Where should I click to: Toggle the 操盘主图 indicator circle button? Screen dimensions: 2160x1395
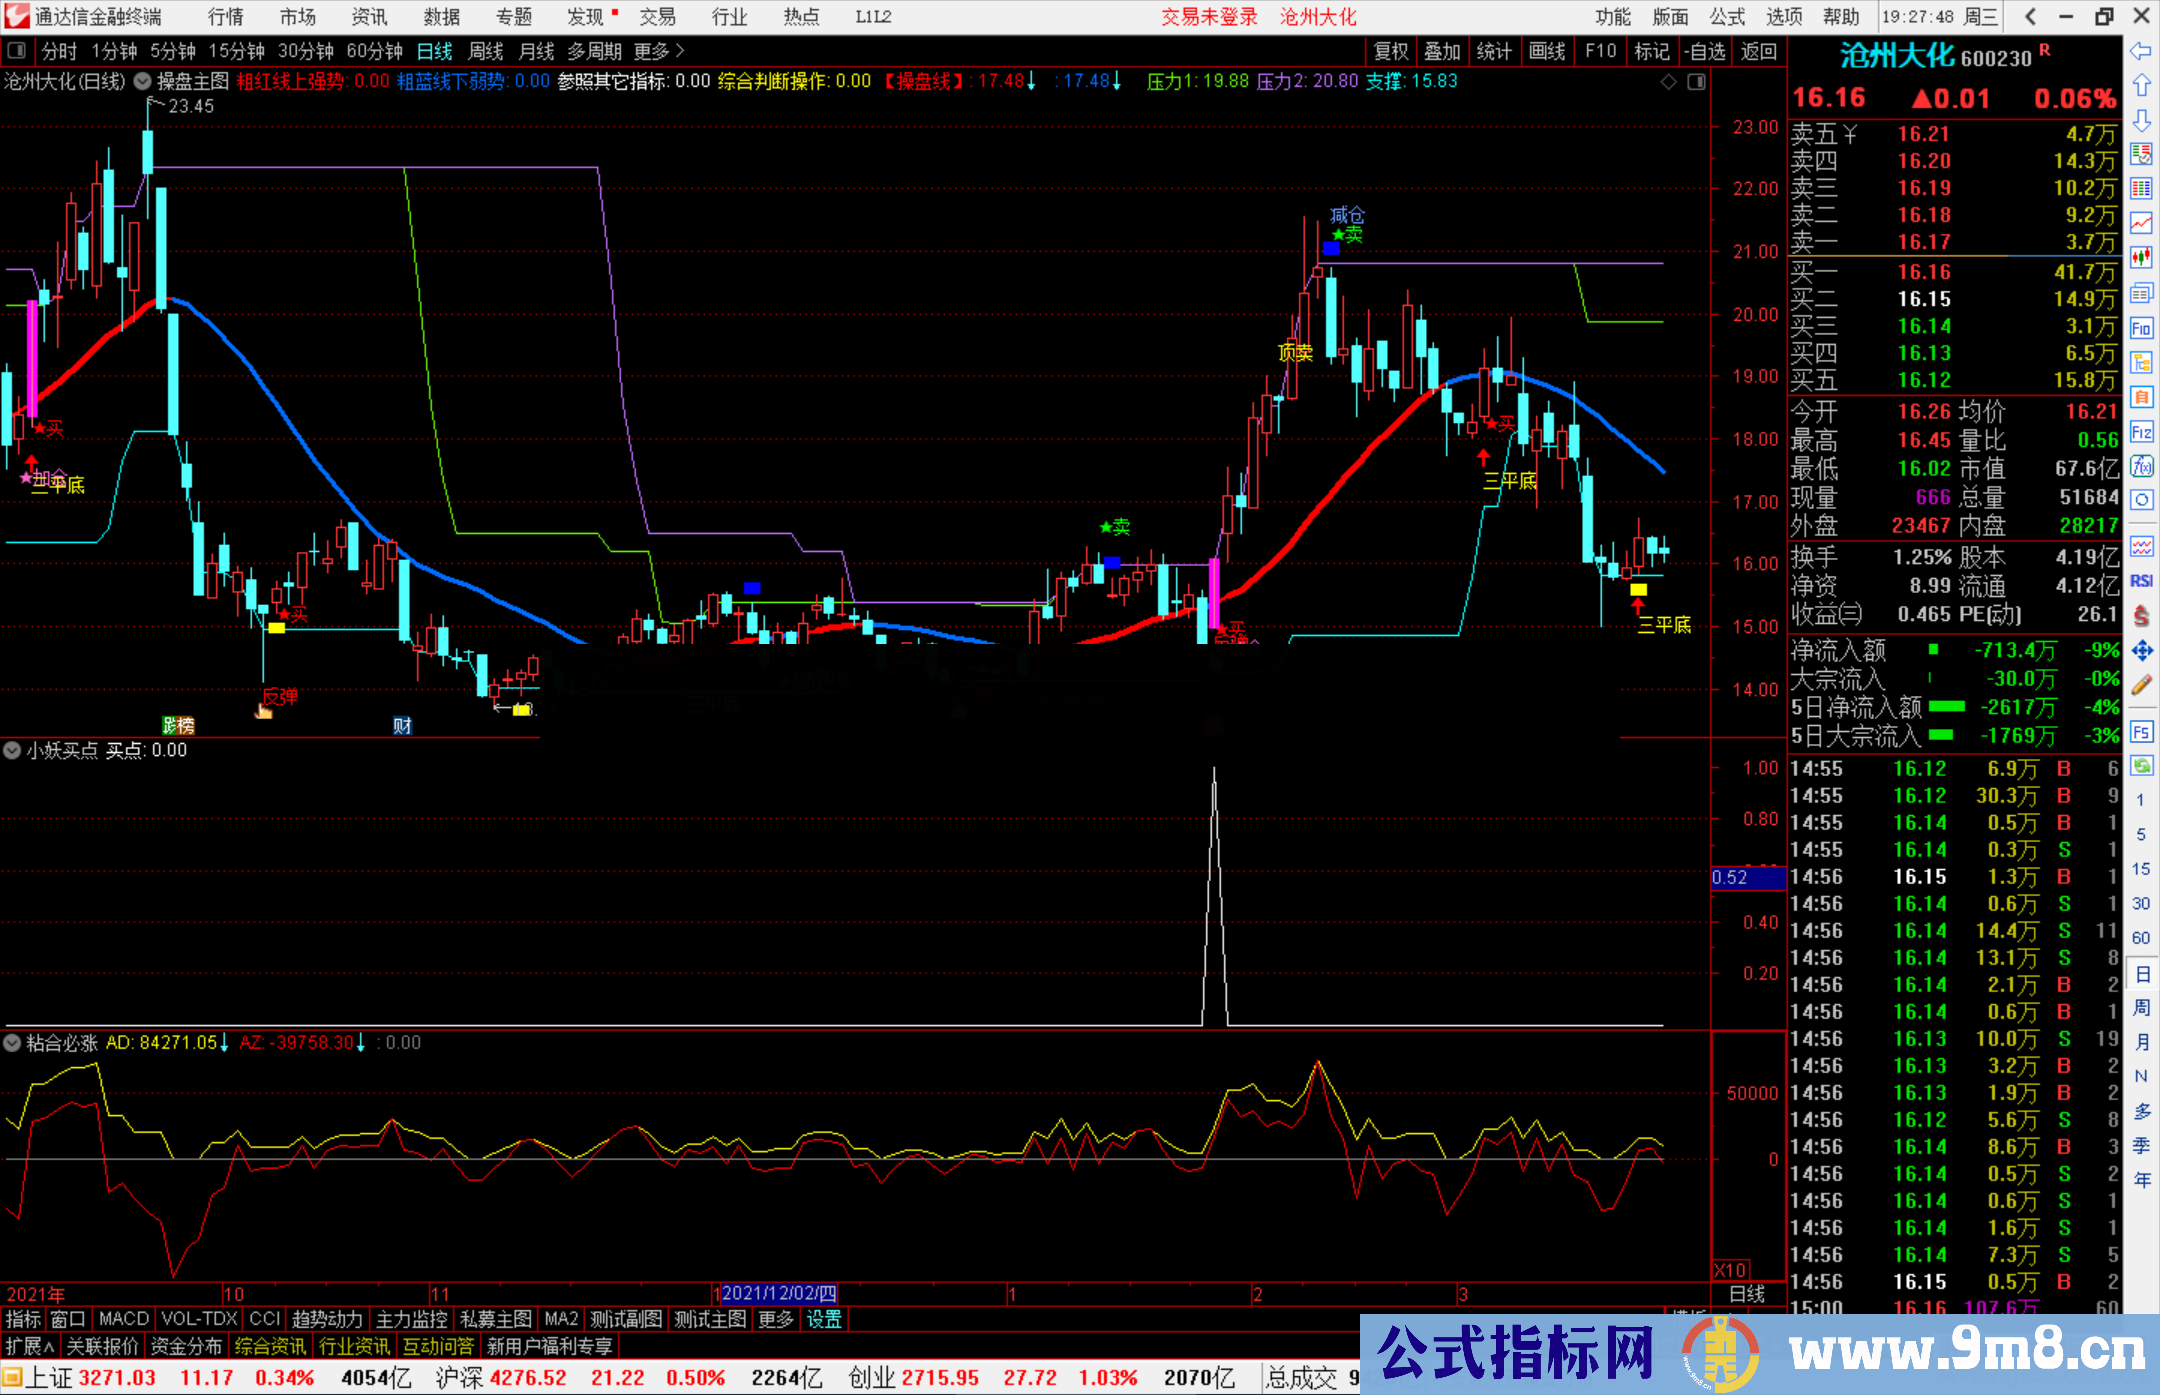tap(142, 82)
